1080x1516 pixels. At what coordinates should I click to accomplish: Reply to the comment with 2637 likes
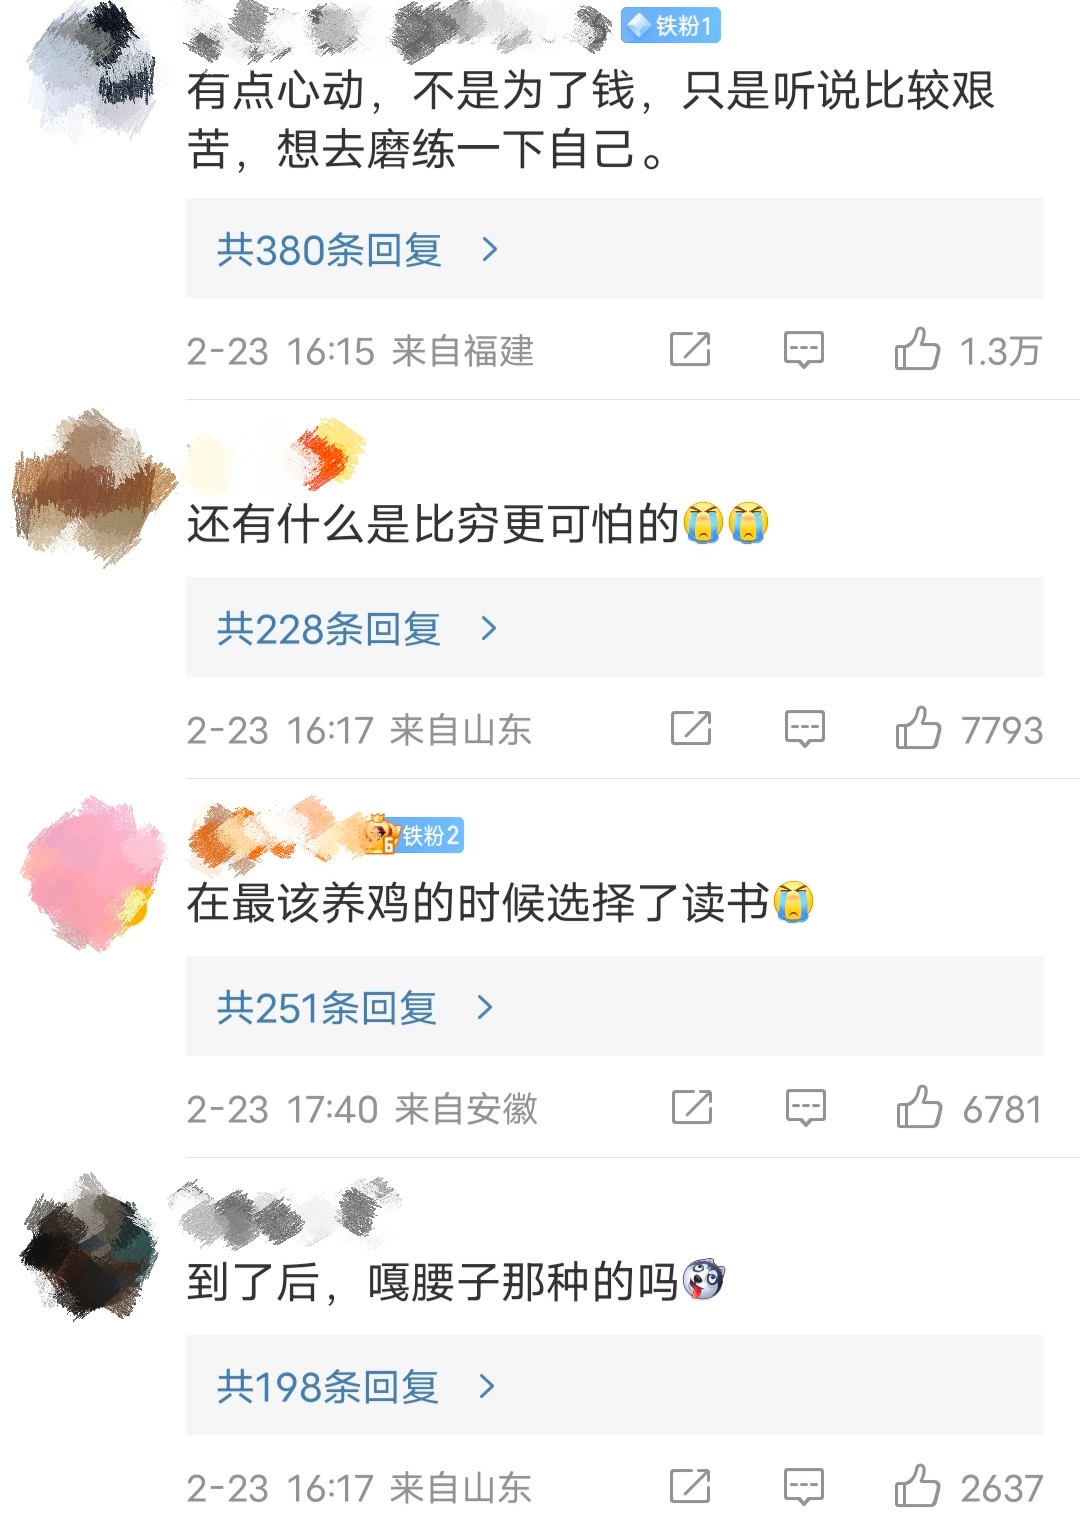coord(804,1486)
